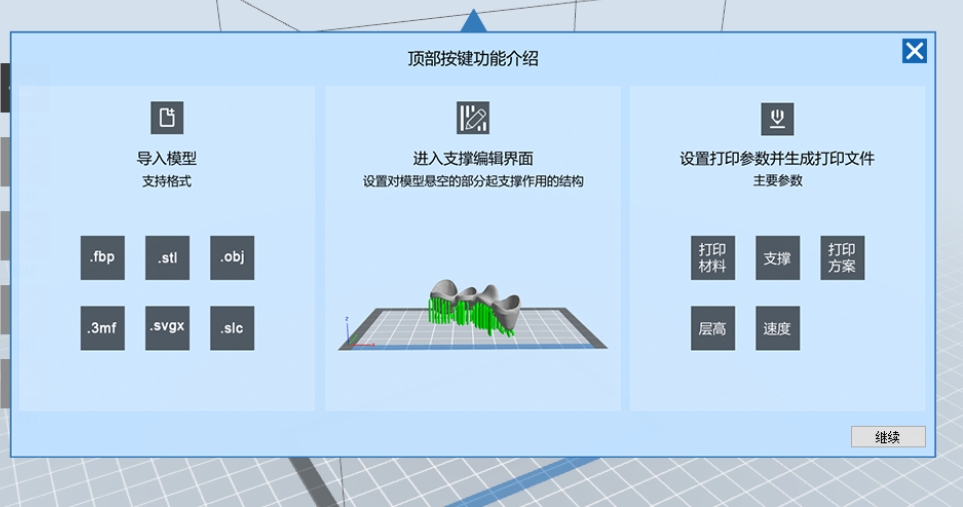Click the 速度 parameter tile
Screen dimensions: 963x507
[x=778, y=328]
